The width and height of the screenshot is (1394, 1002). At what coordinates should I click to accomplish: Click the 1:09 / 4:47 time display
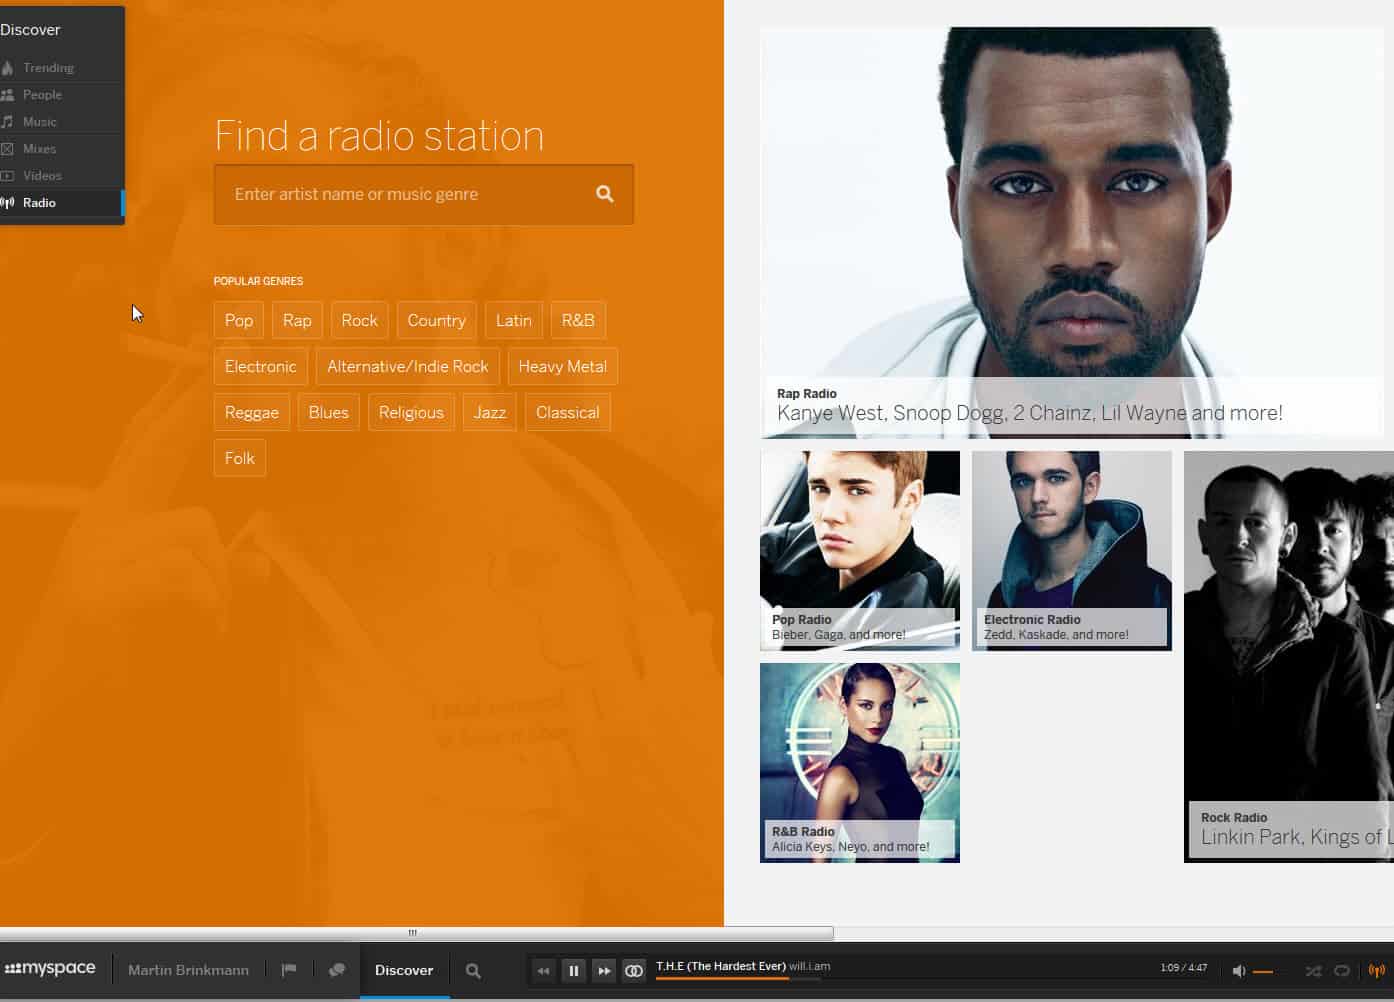(x=1184, y=967)
